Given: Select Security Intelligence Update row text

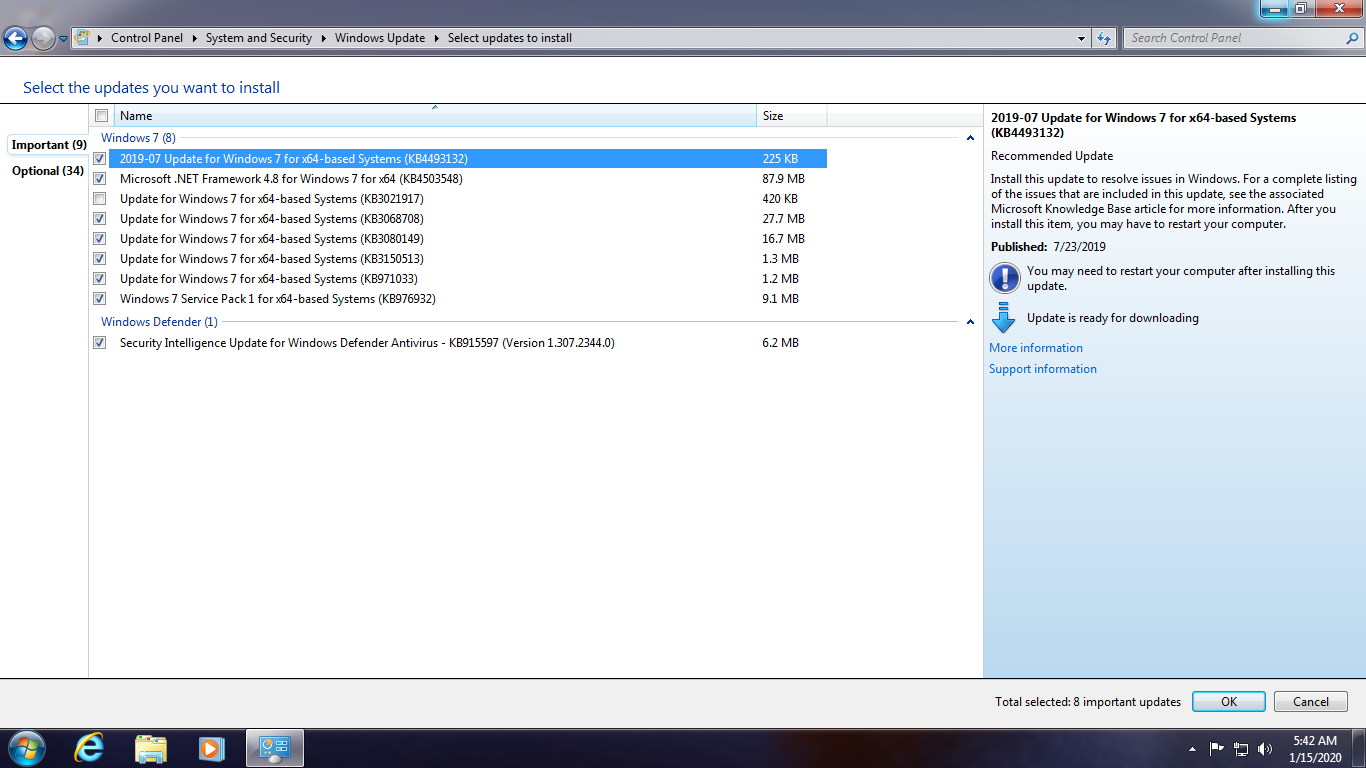Looking at the screenshot, I should (367, 343).
